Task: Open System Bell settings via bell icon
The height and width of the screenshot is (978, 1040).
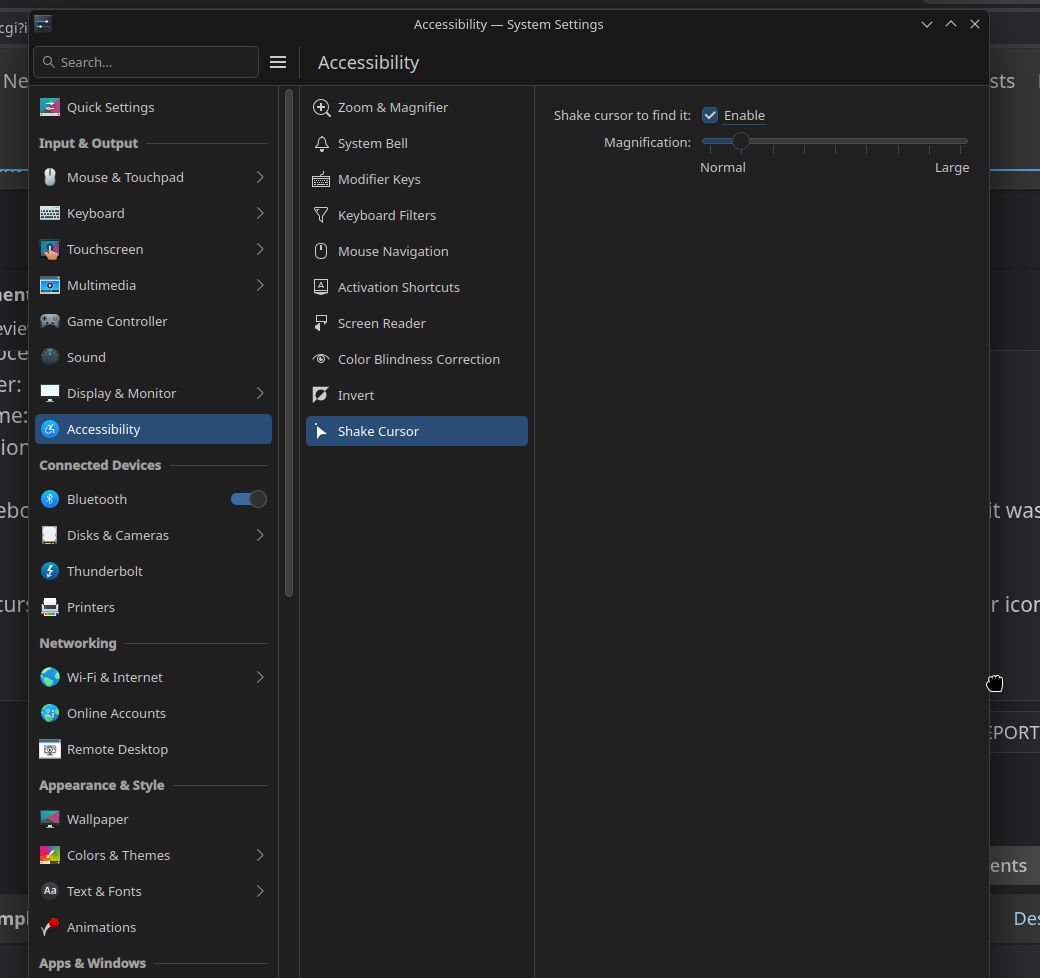Action: (321, 143)
